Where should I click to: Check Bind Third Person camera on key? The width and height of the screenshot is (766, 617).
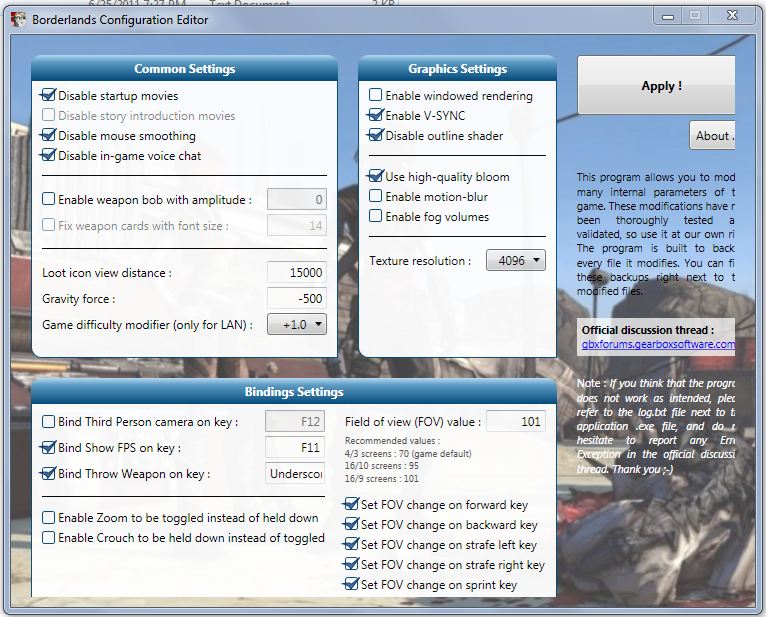pos(48,422)
